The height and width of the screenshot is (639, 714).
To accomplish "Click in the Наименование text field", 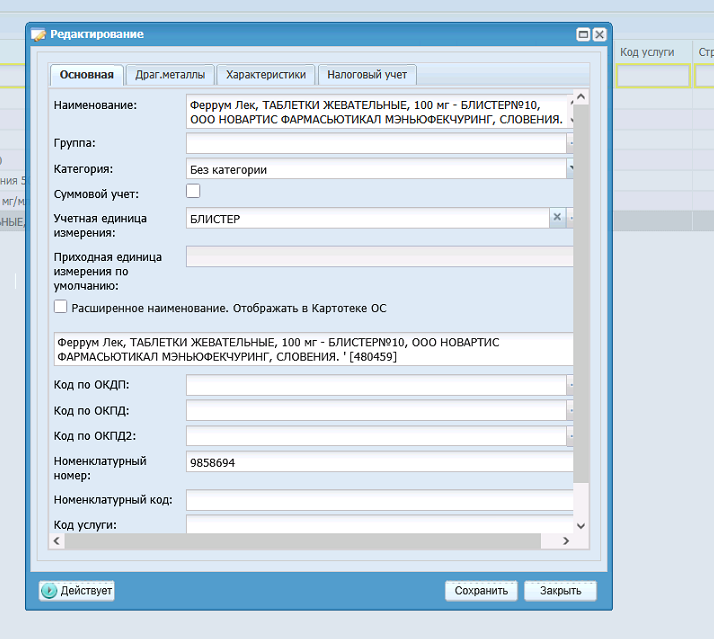I will [376, 112].
